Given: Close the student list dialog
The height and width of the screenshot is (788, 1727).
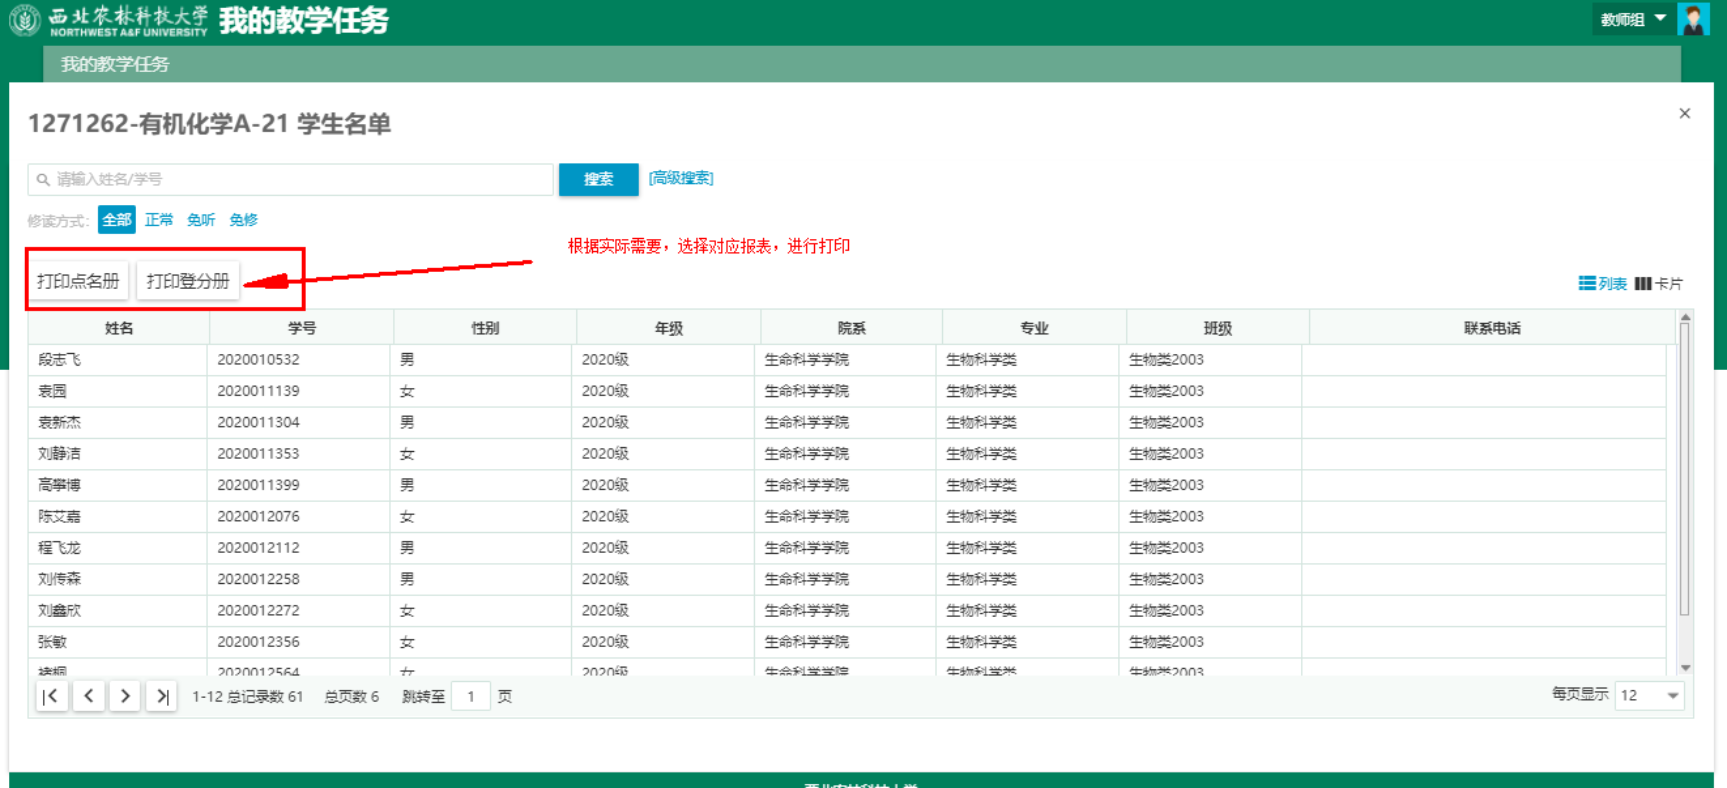Looking at the screenshot, I should 1684,114.
